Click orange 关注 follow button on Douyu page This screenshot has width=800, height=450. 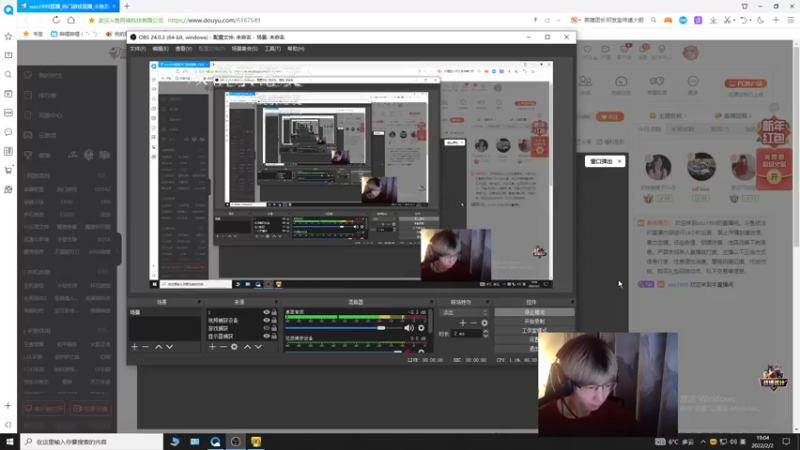[610, 117]
